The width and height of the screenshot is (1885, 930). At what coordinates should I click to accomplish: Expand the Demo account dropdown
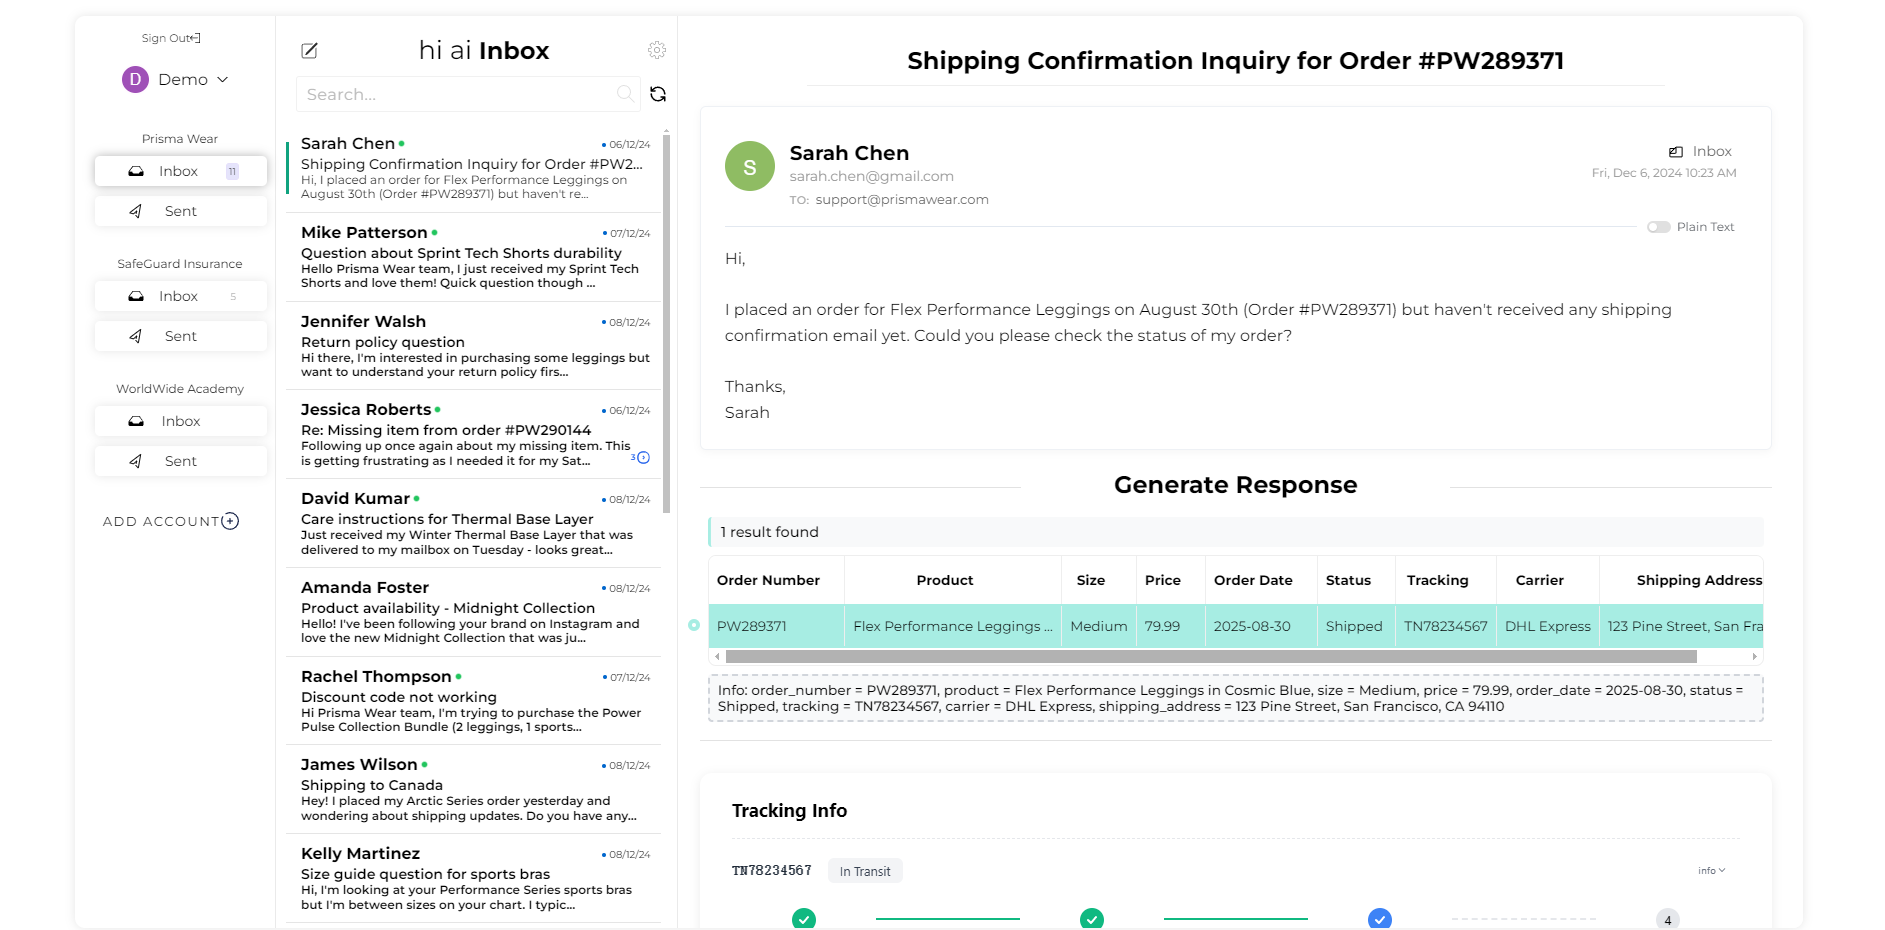click(223, 80)
